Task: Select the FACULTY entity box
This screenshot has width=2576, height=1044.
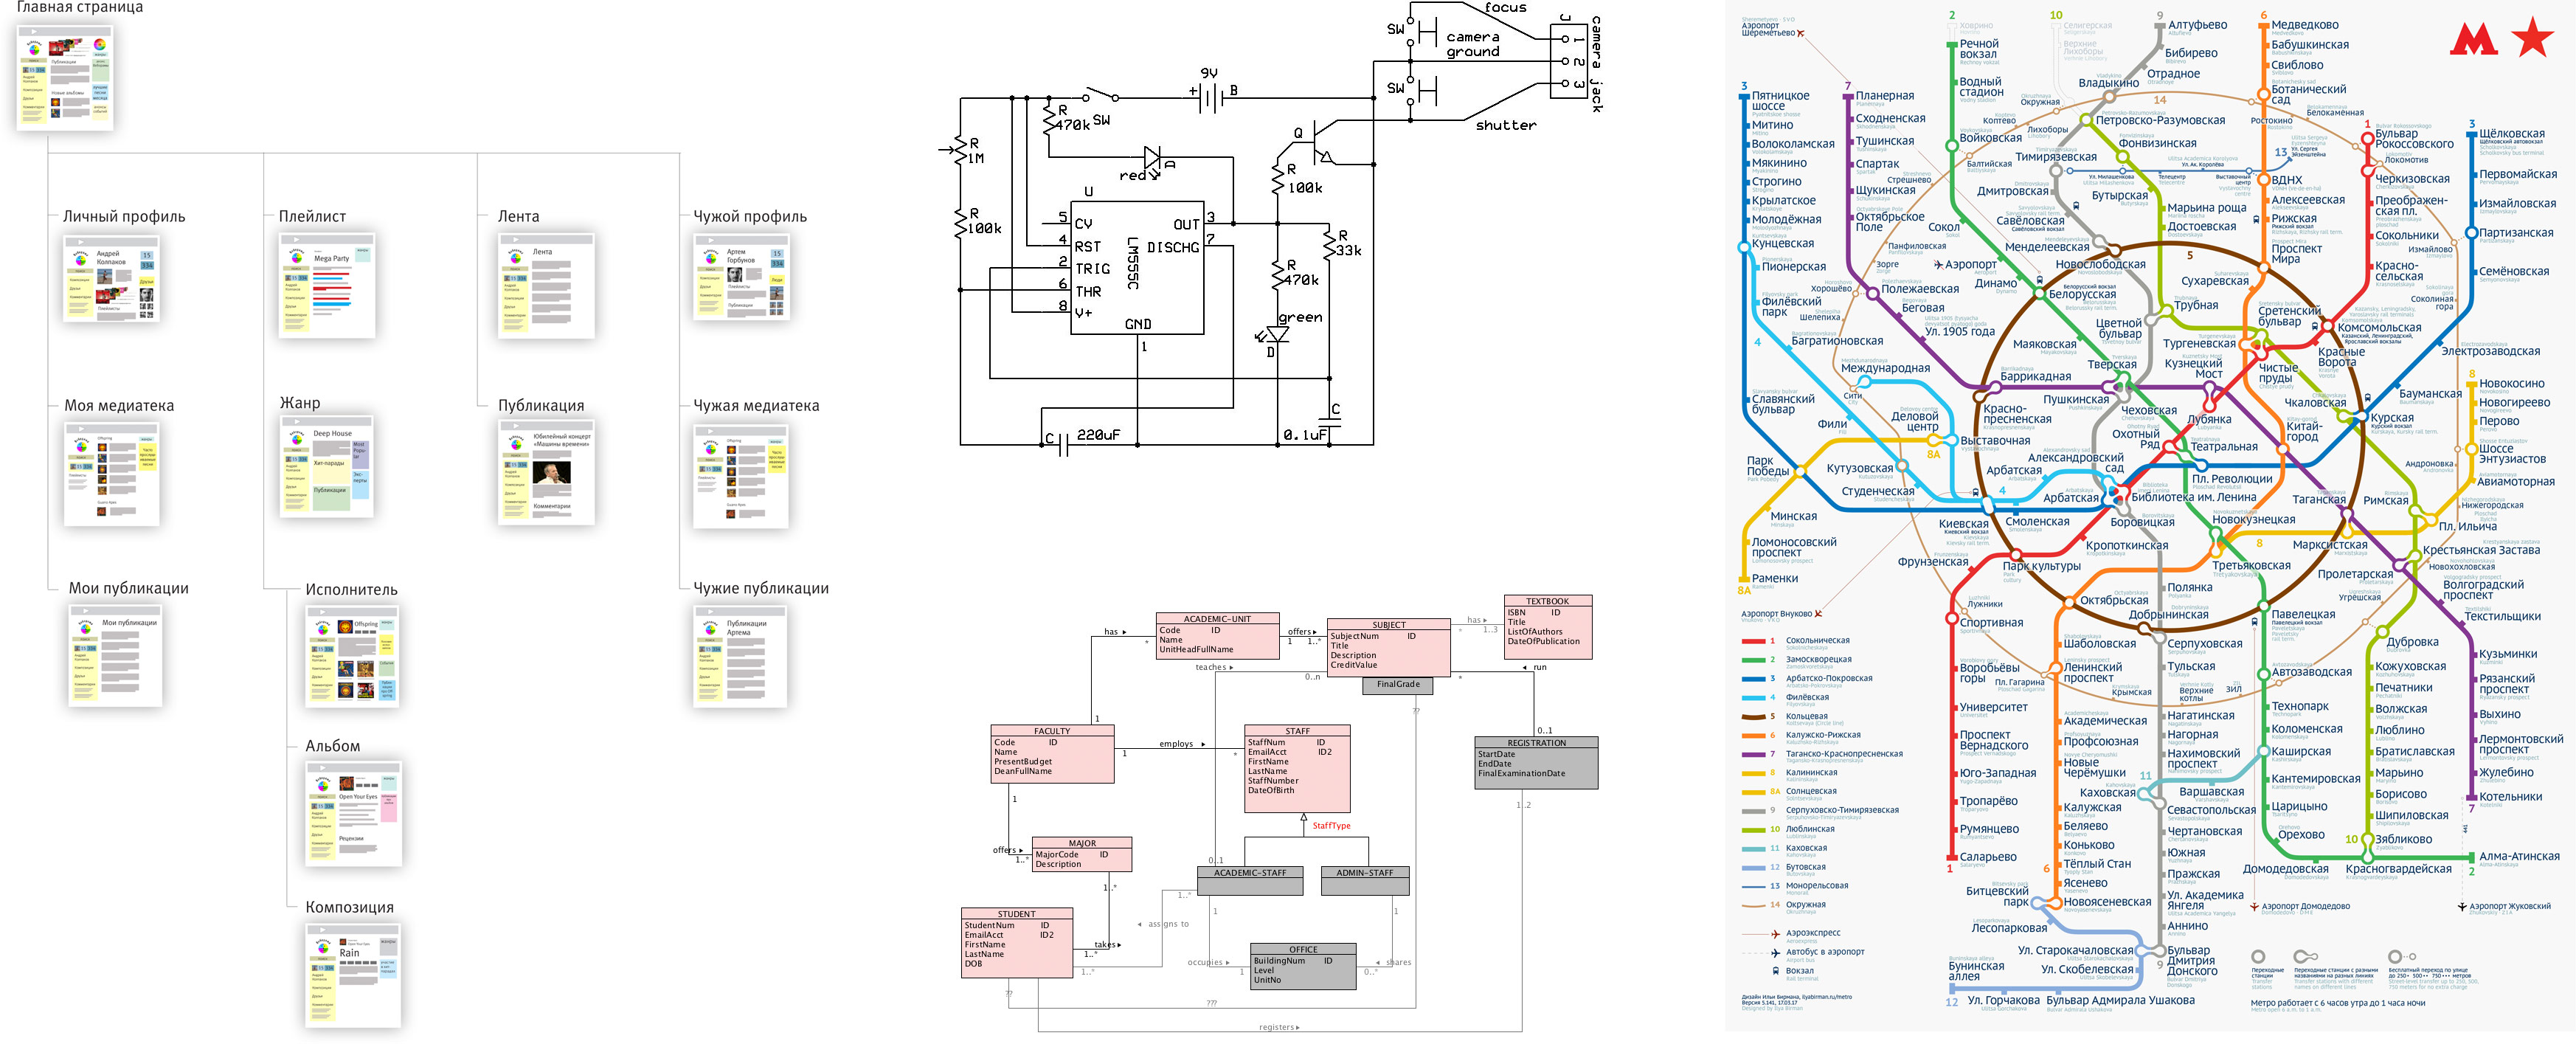Action: click(x=1052, y=754)
